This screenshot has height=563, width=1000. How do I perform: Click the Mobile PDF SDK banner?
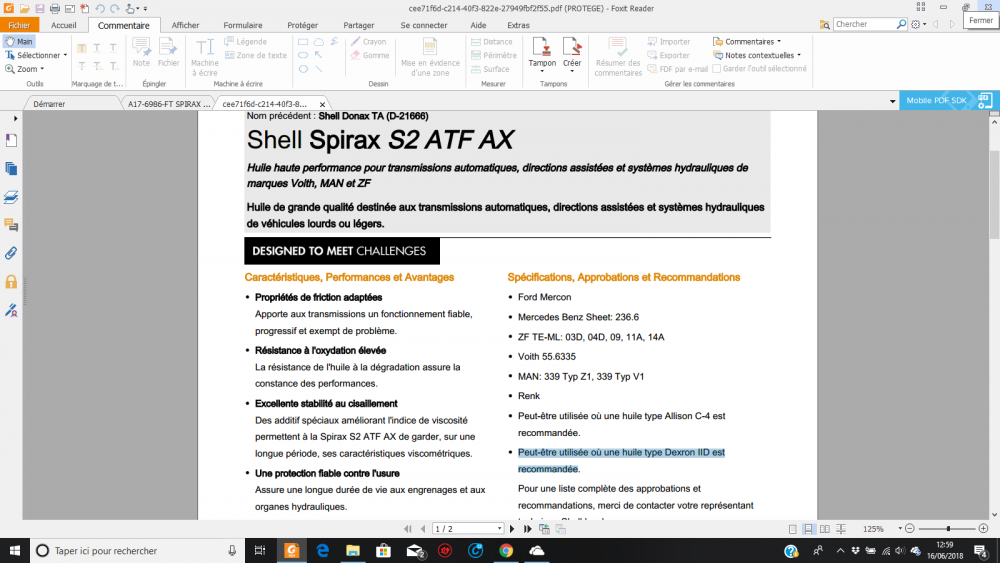click(x=948, y=100)
